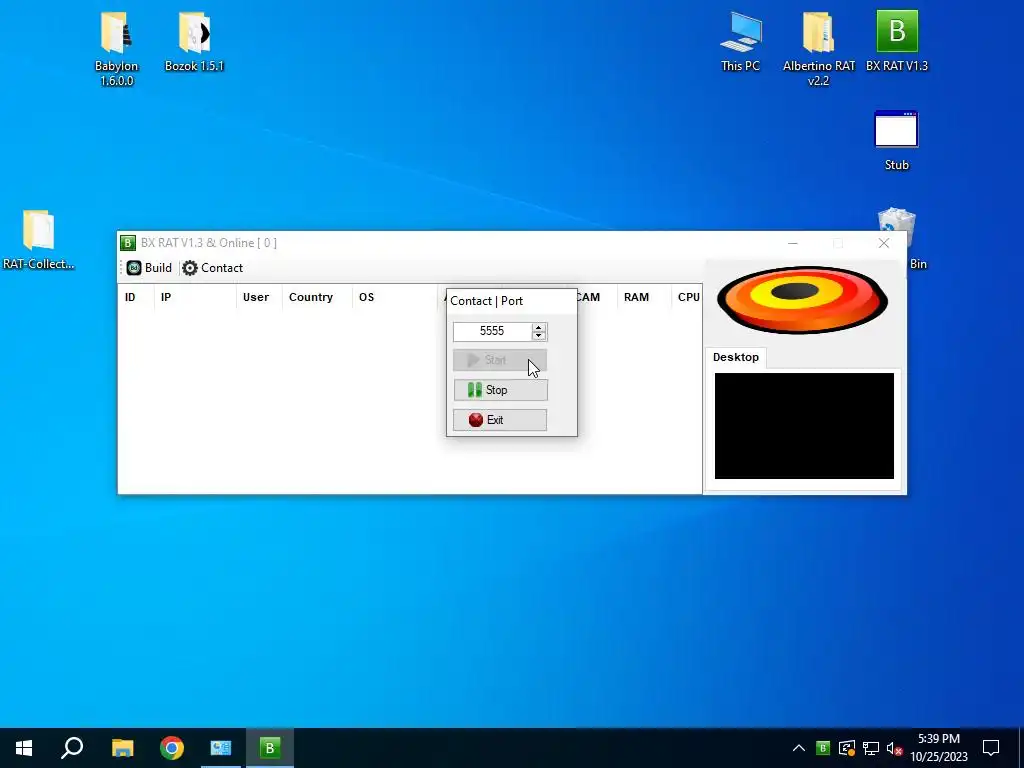1024x768 pixels.
Task: Open the taskbar clock and date
Action: (x=938, y=748)
